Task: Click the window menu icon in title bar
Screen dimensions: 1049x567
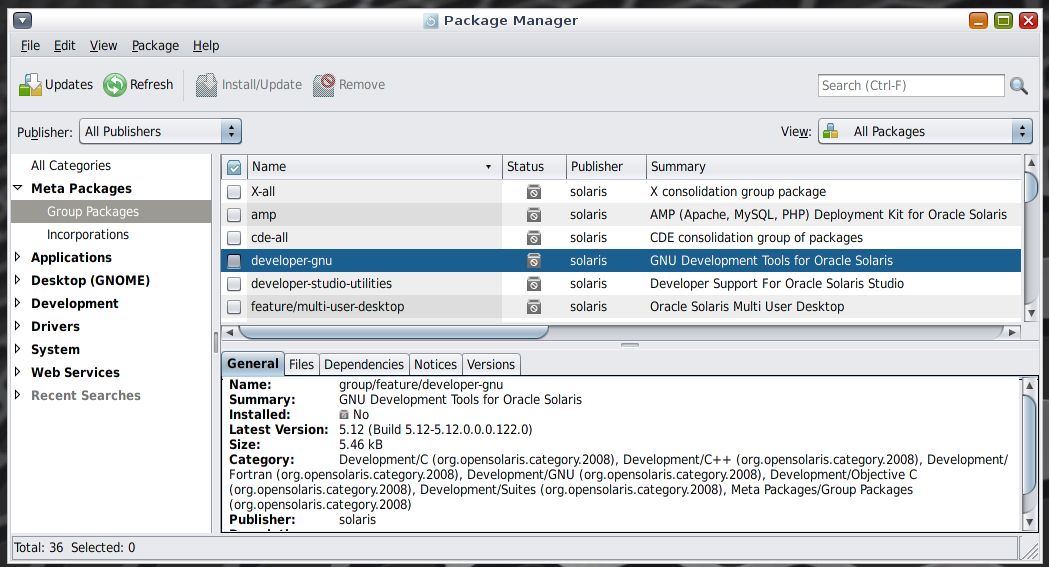Action: [23, 20]
